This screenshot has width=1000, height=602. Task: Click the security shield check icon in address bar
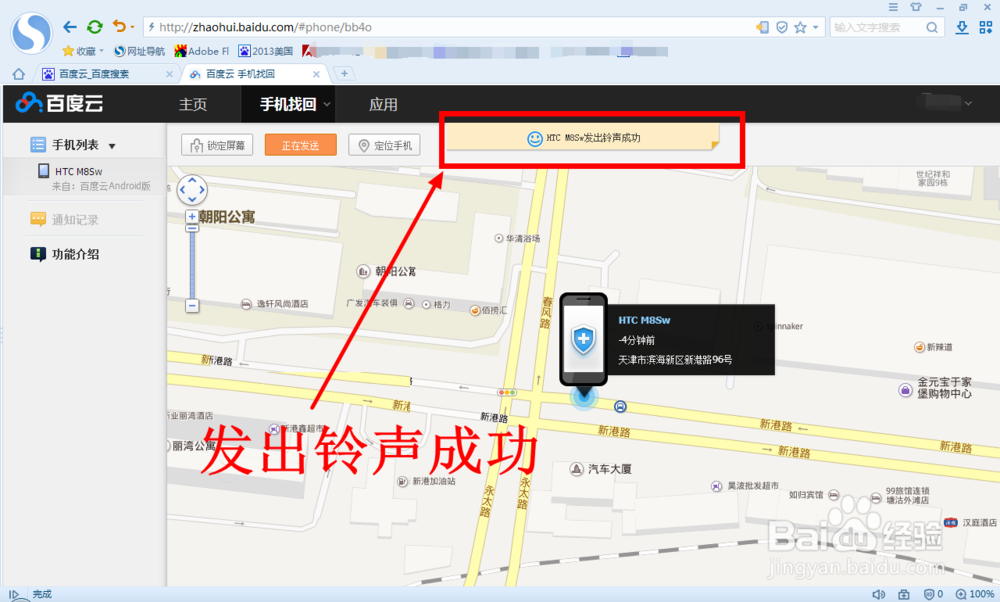coord(781,27)
